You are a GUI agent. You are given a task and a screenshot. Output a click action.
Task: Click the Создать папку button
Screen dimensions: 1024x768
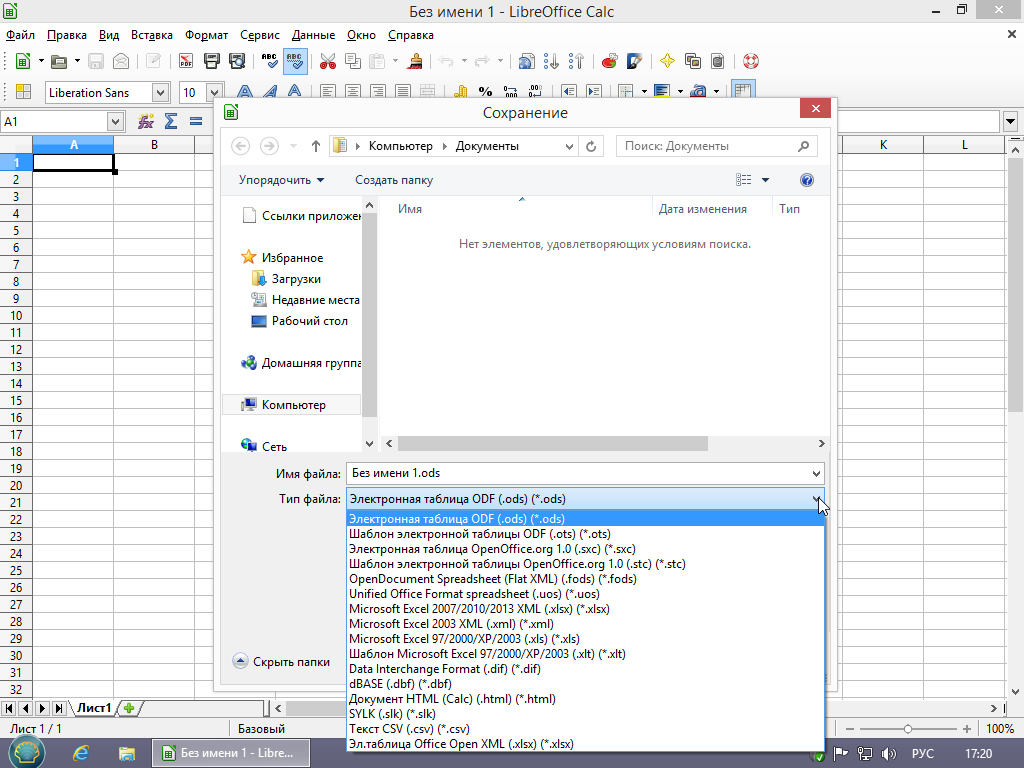394,180
